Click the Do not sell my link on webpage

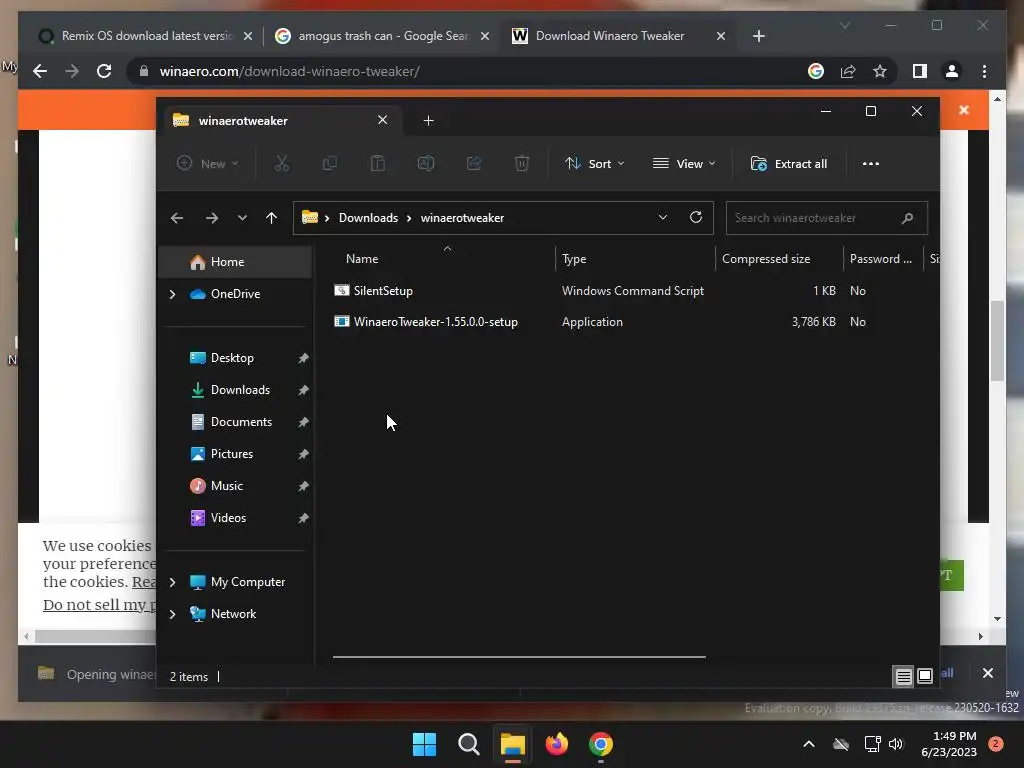(99, 605)
